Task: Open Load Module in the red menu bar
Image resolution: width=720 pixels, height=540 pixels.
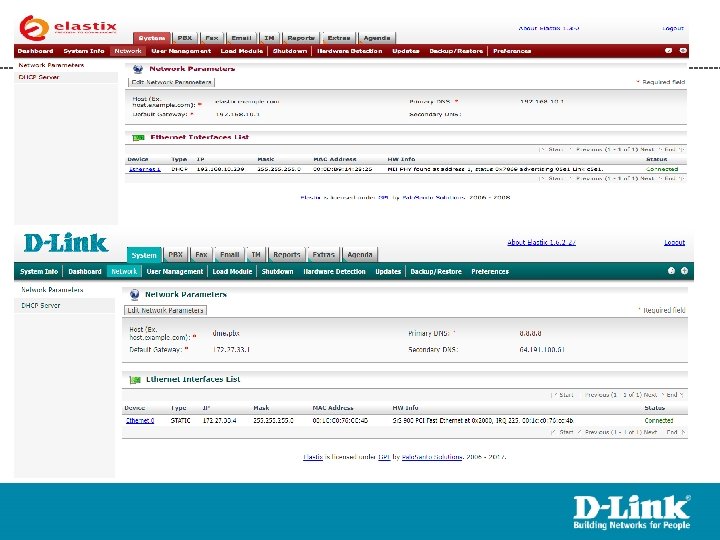Action: pos(242,51)
